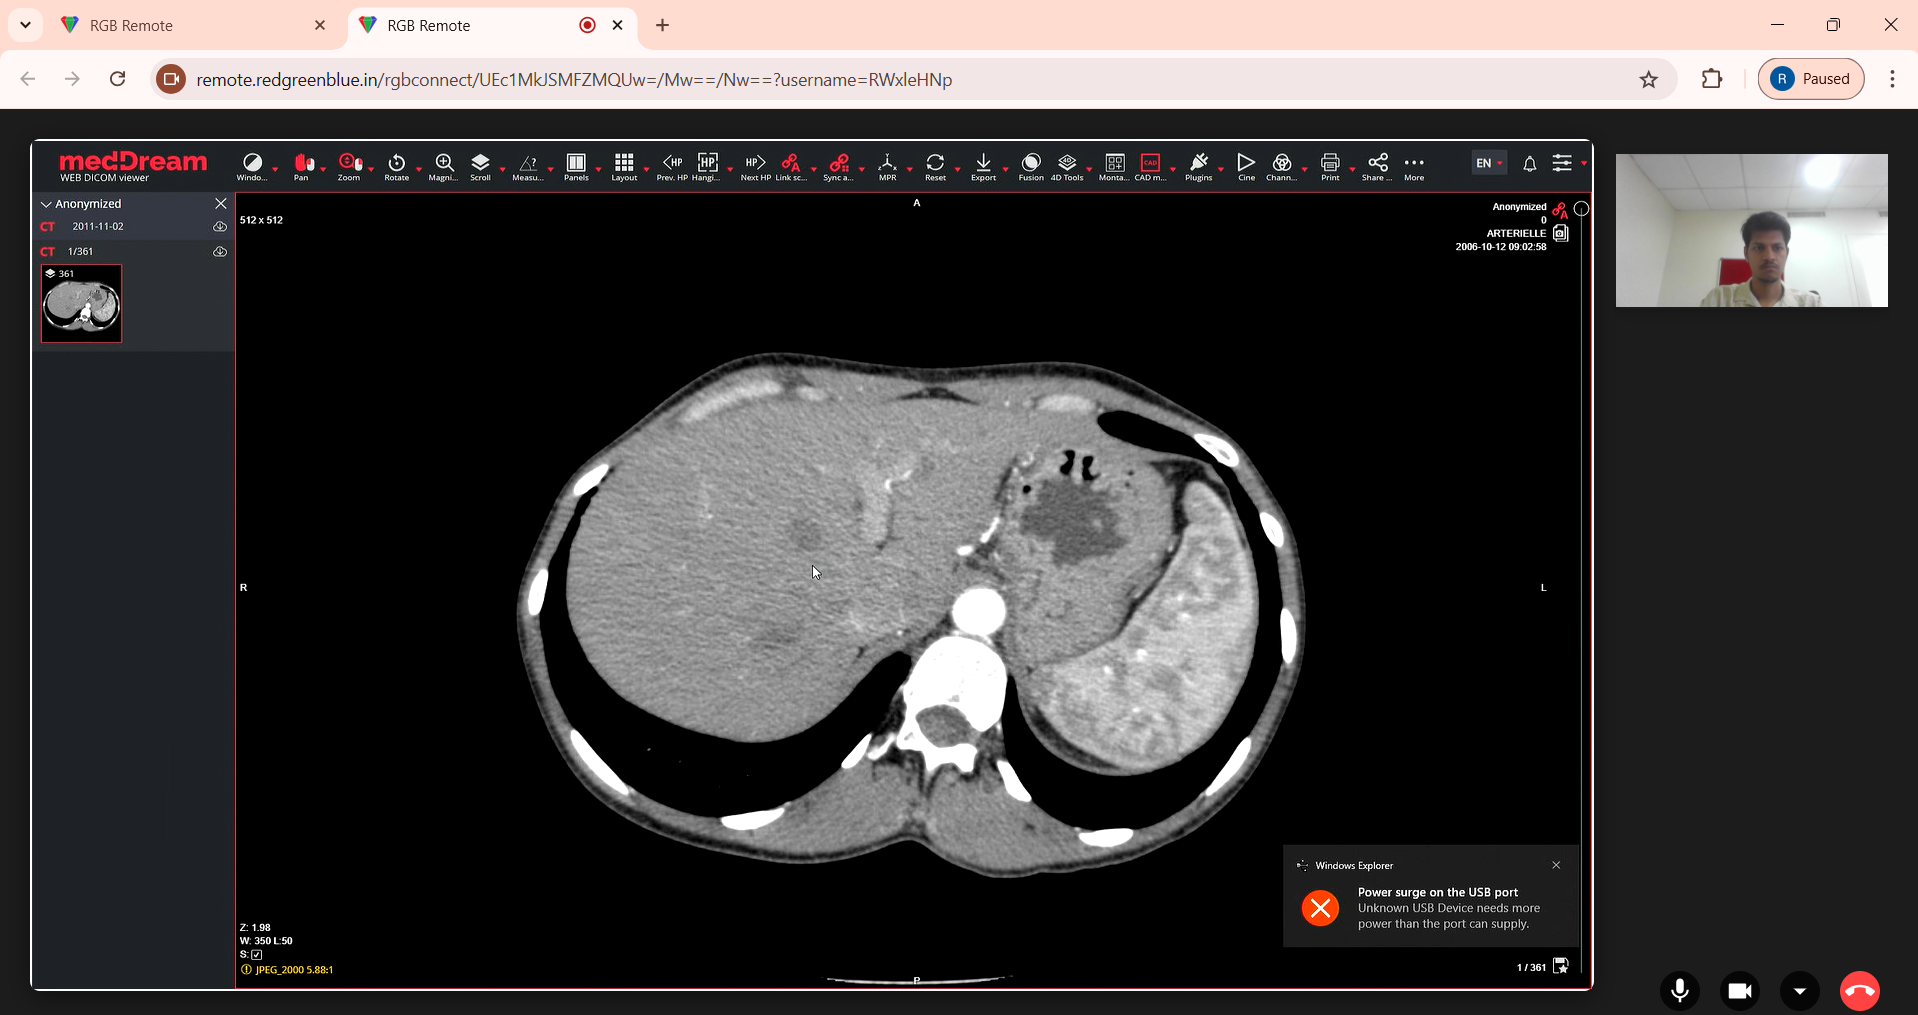Dismiss the Windows Explorer USB notification
1918x1015 pixels.
pos(1556,865)
